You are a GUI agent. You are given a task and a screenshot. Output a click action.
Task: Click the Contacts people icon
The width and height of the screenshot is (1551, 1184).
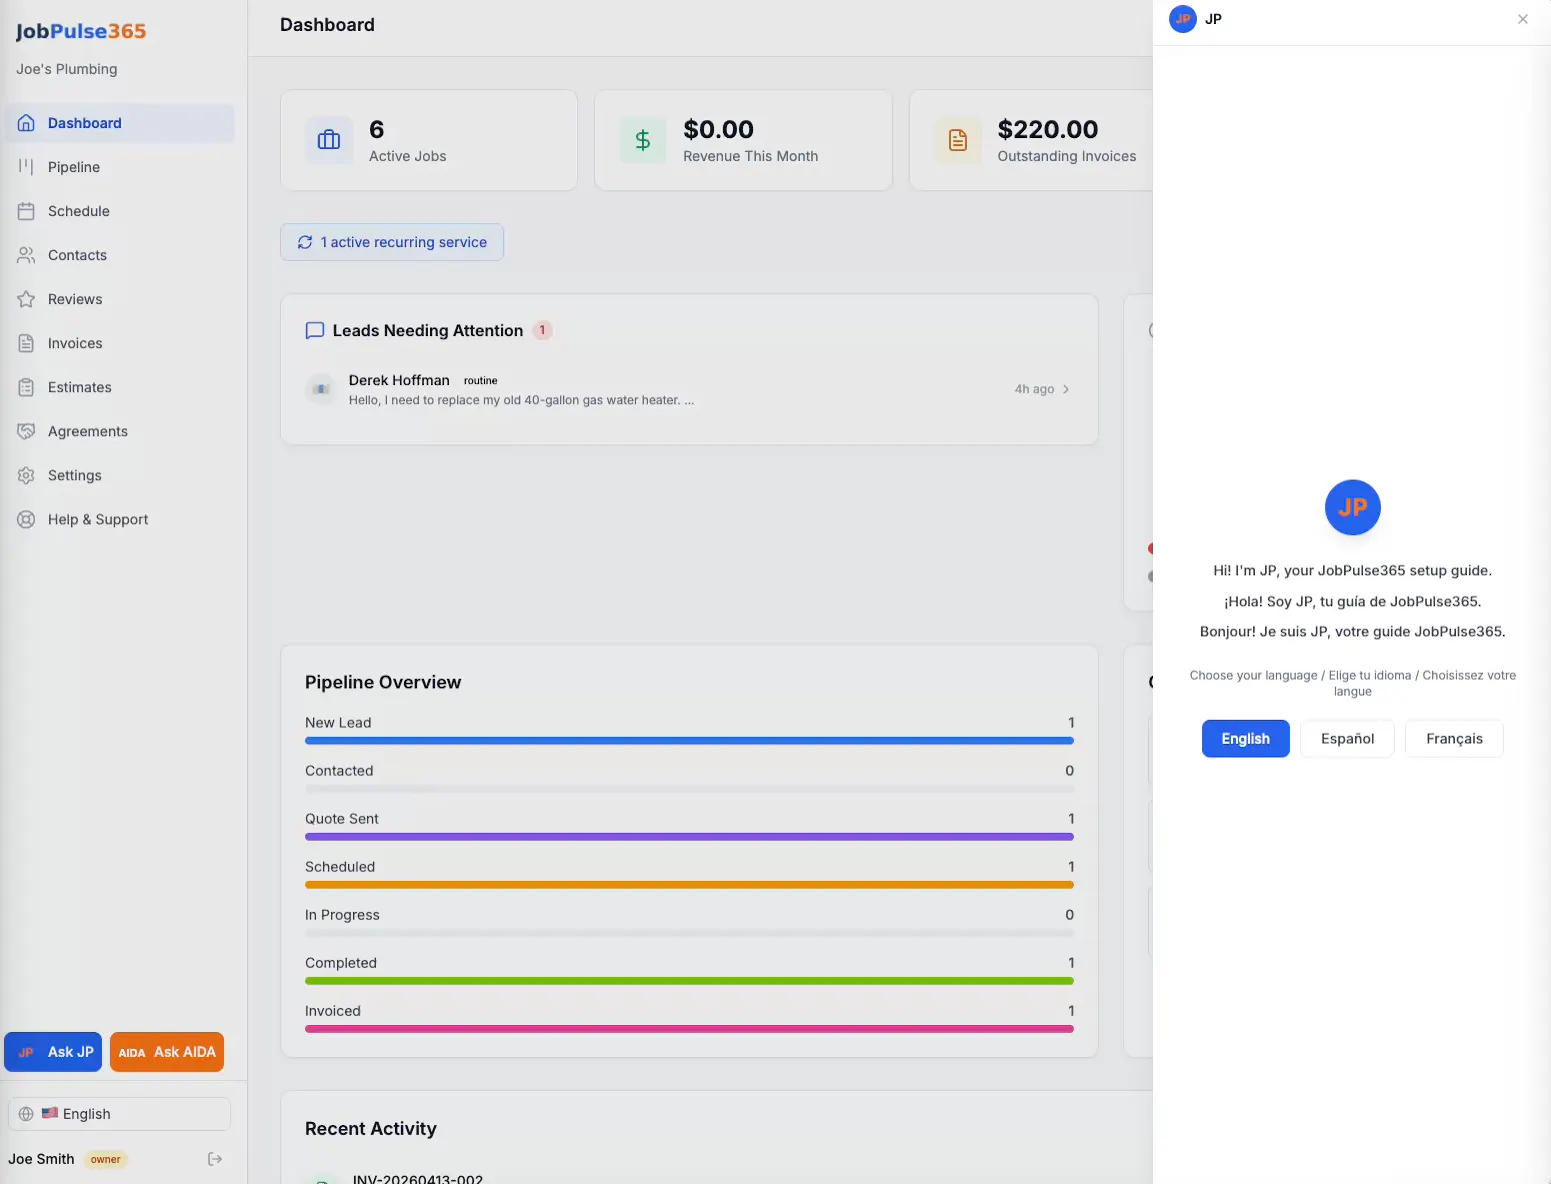(27, 255)
